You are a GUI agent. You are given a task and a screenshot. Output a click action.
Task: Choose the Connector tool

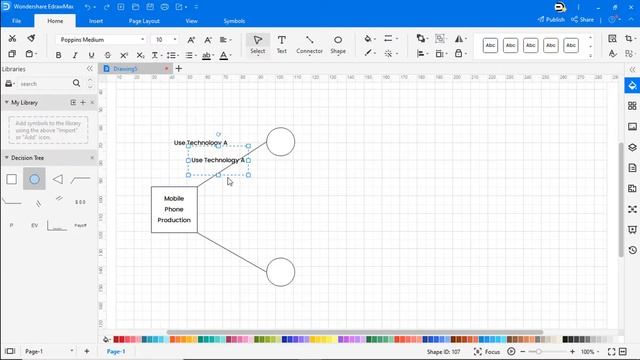(309, 44)
